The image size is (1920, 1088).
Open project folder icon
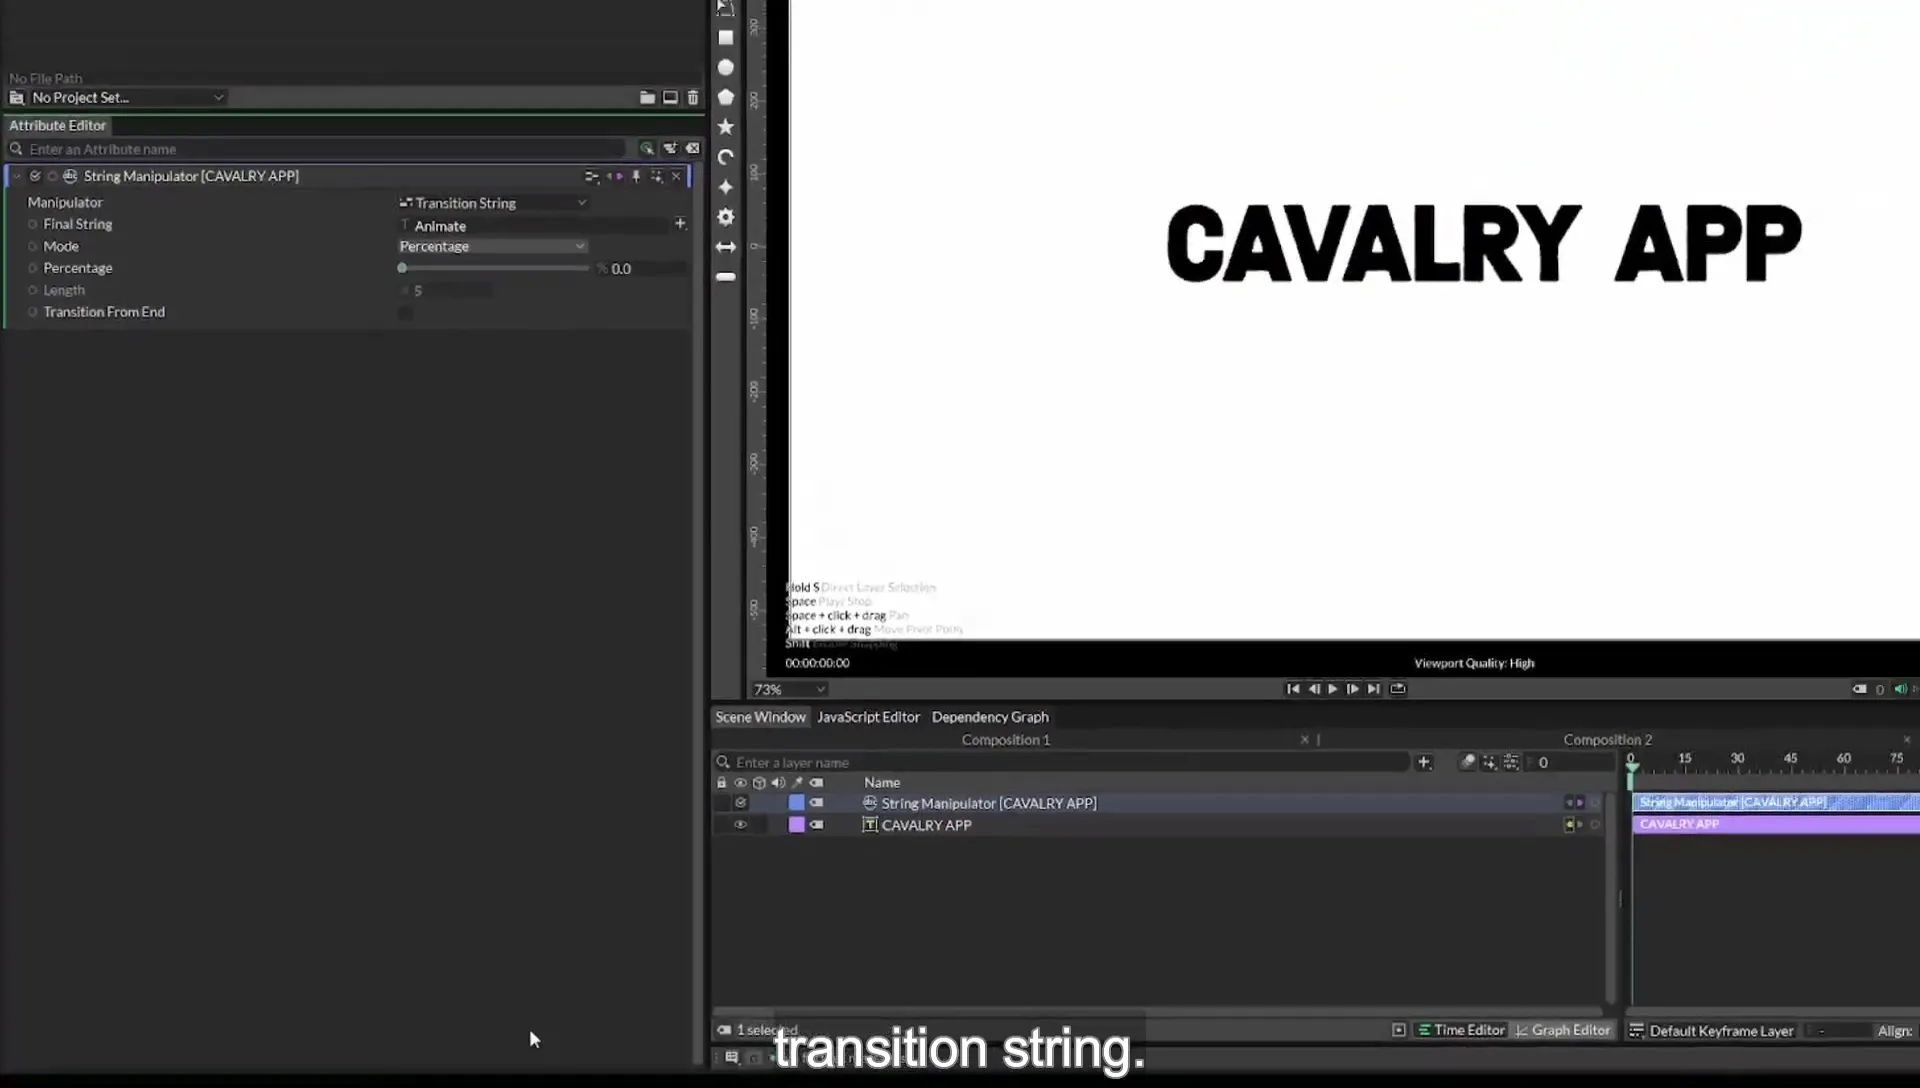click(647, 97)
